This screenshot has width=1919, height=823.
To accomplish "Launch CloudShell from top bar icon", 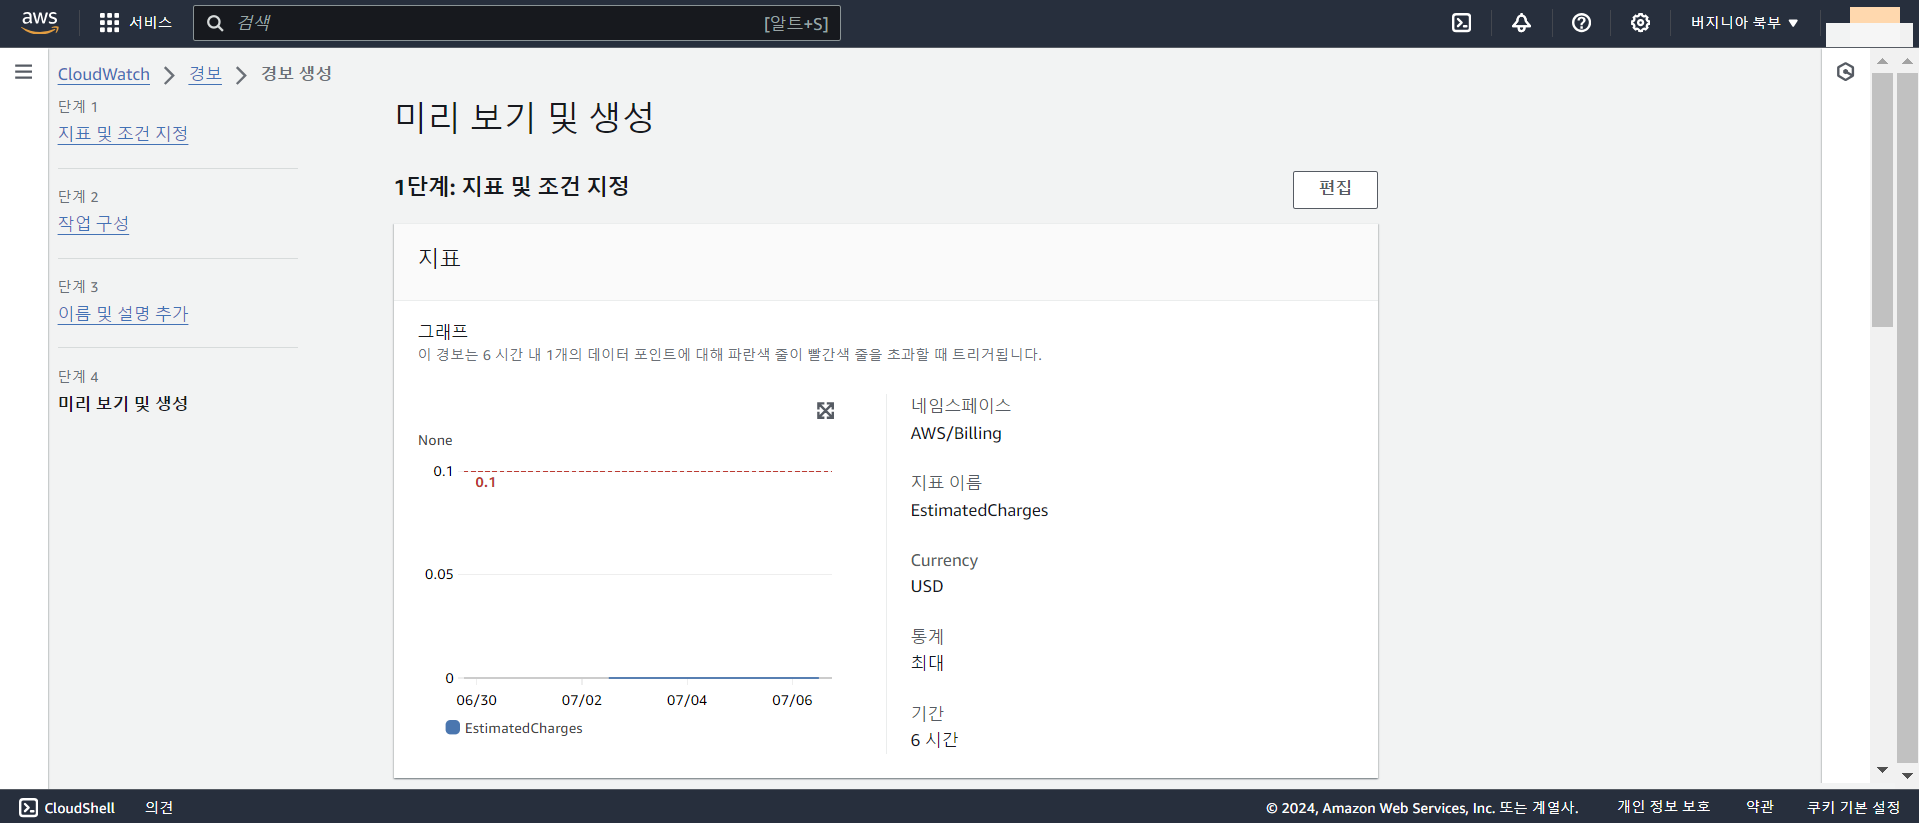I will coord(1461,23).
